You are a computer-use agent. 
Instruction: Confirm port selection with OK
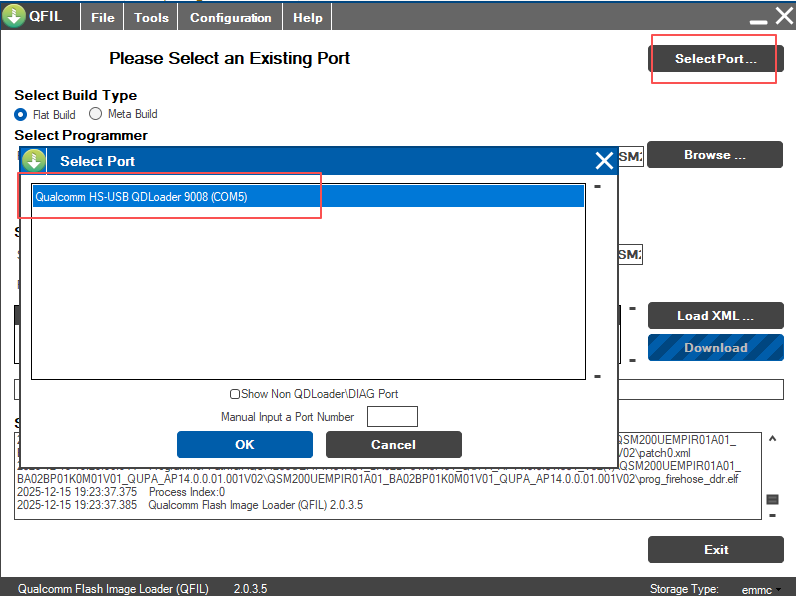tap(244, 444)
